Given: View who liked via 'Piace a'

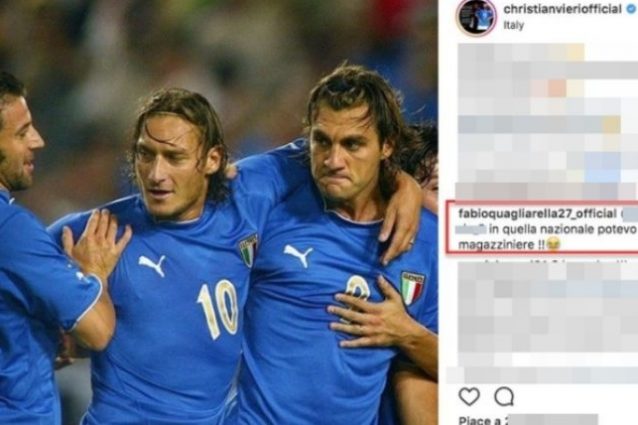Looking at the screenshot, I should coord(475,420).
